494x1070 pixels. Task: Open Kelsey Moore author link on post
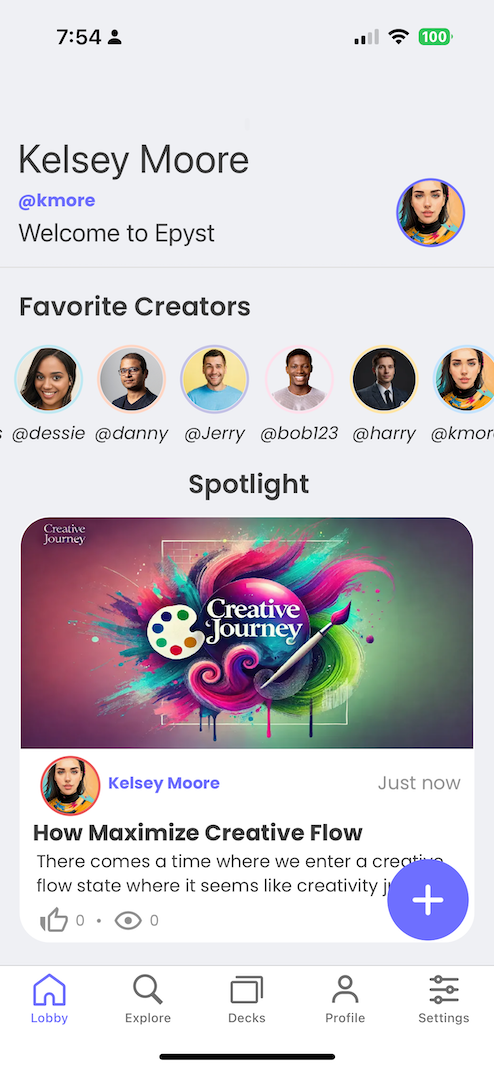164,783
